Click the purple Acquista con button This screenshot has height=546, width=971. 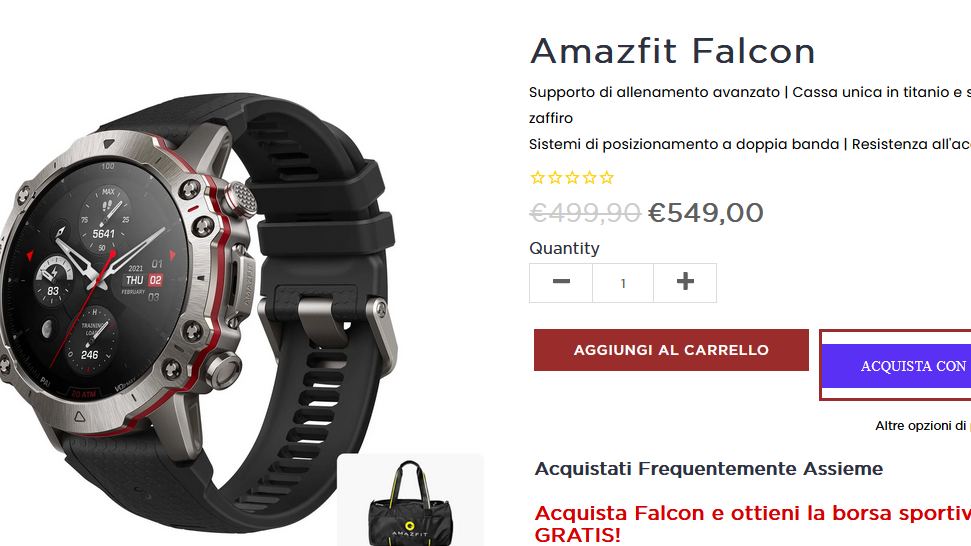pos(897,366)
